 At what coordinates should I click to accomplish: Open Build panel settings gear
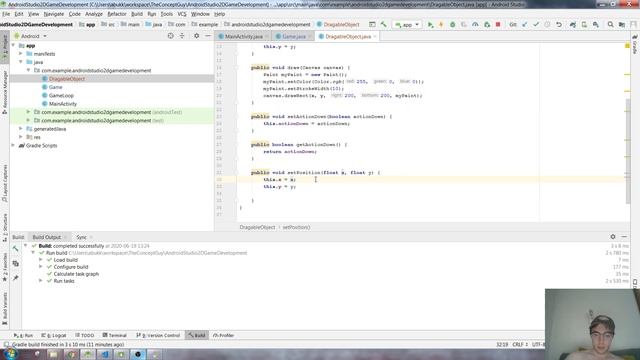click(613, 237)
